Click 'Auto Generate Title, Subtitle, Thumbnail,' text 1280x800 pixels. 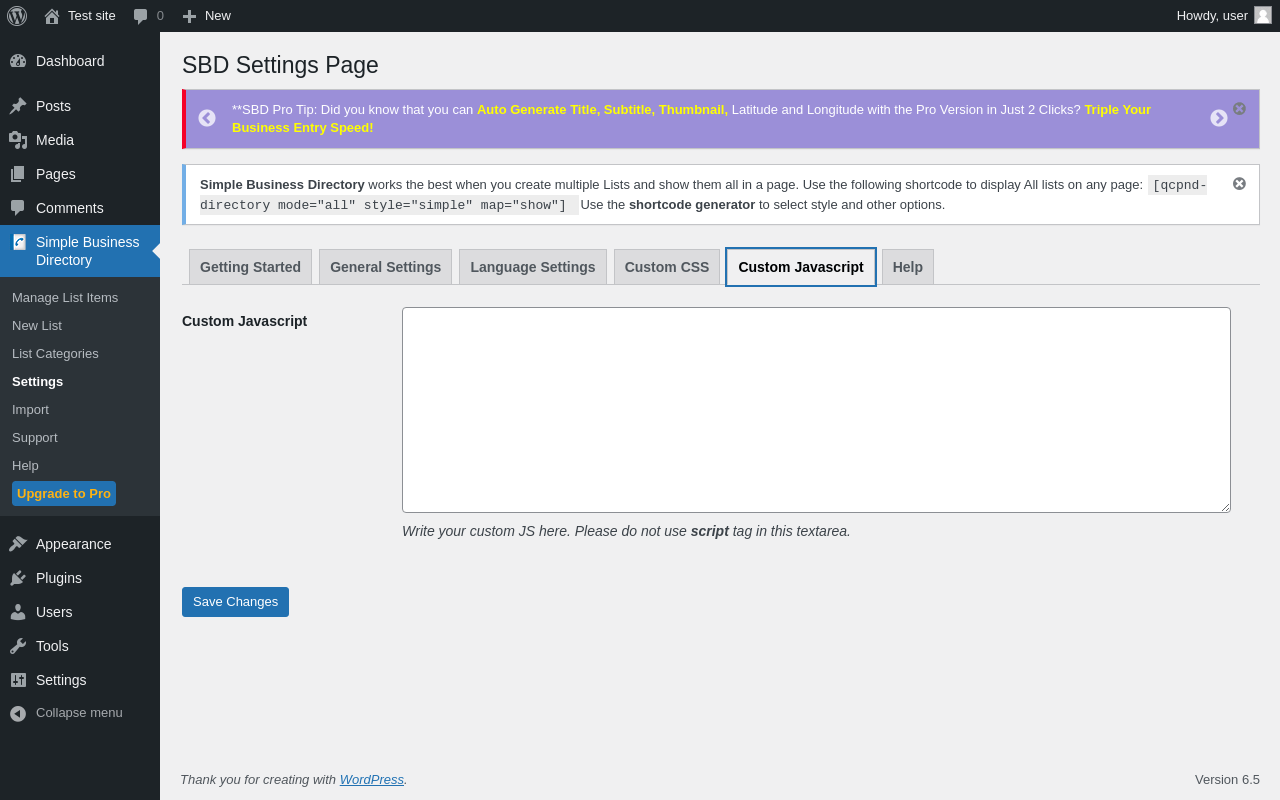(602, 109)
